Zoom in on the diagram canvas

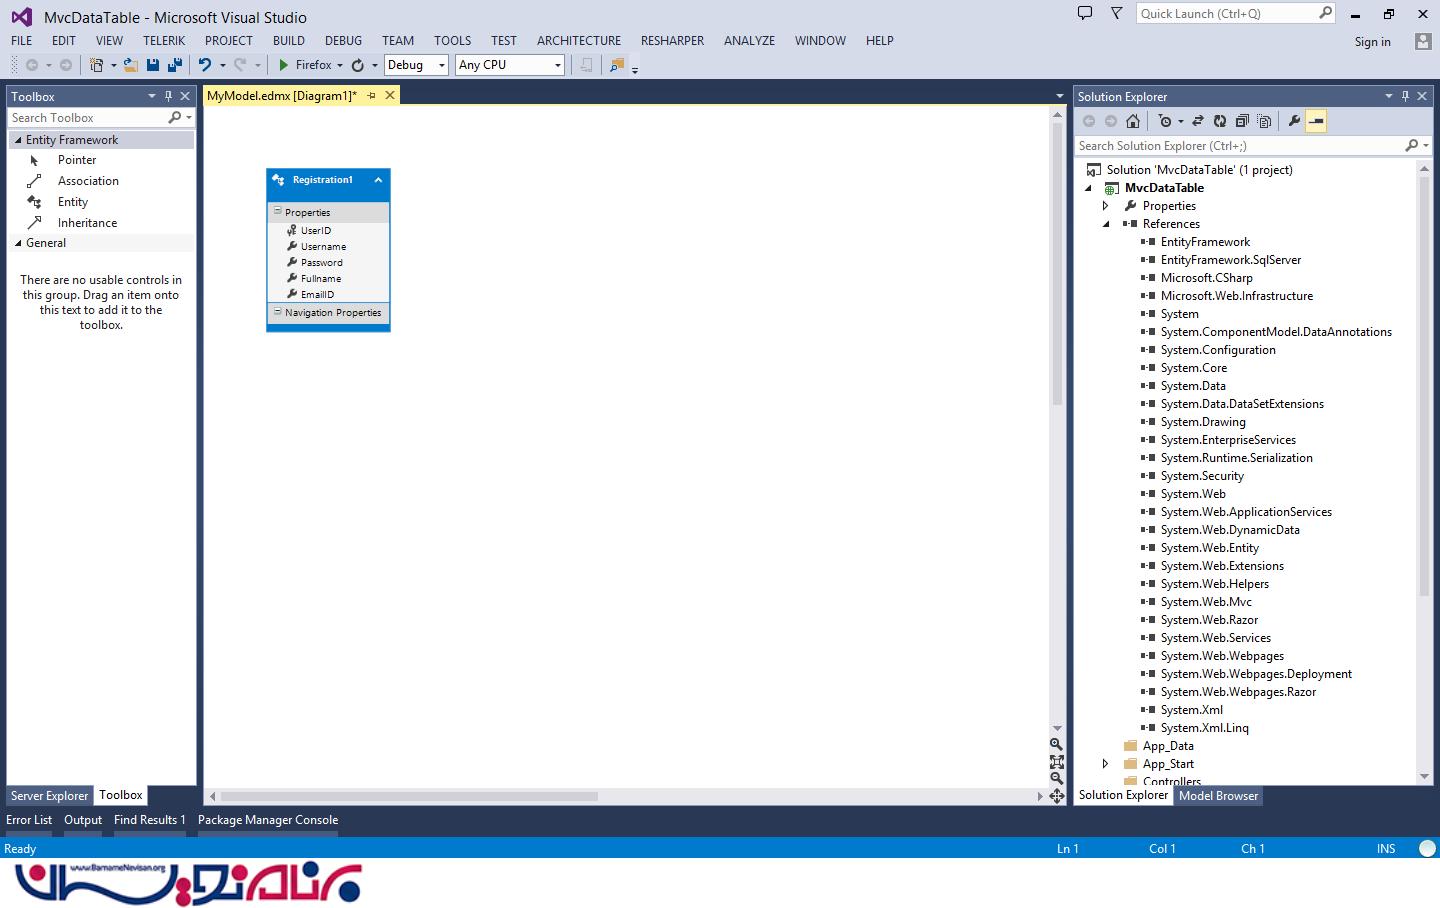click(1056, 744)
